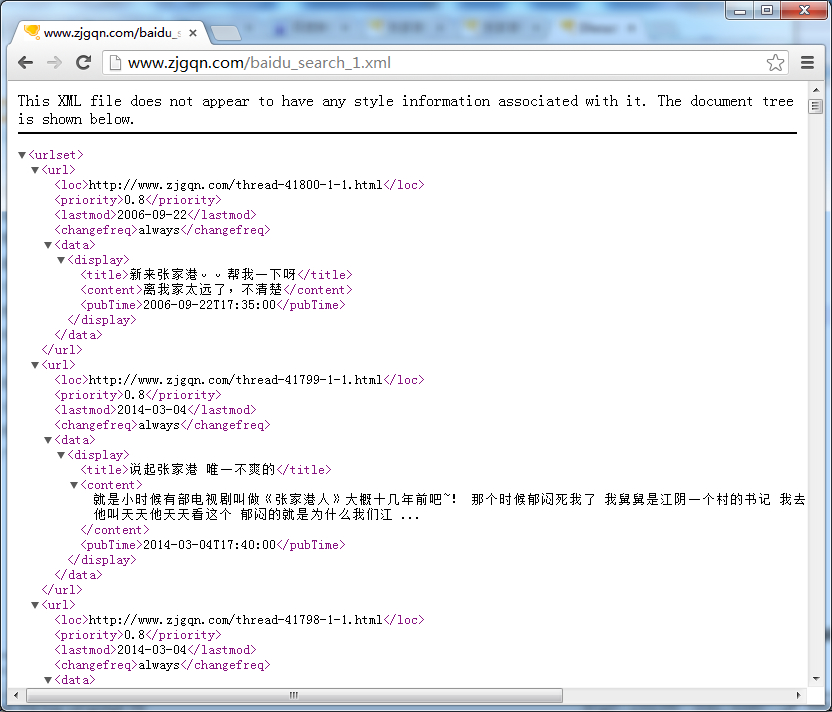Image resolution: width=832 pixels, height=712 pixels.
Task: Open the Chrome hamburger menu
Action: click(x=808, y=63)
